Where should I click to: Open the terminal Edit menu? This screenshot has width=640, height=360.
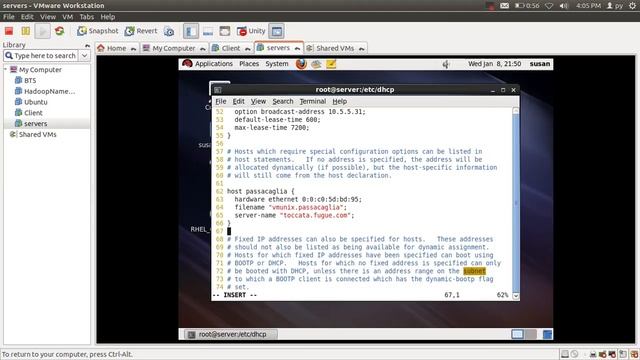pyautogui.click(x=238, y=101)
